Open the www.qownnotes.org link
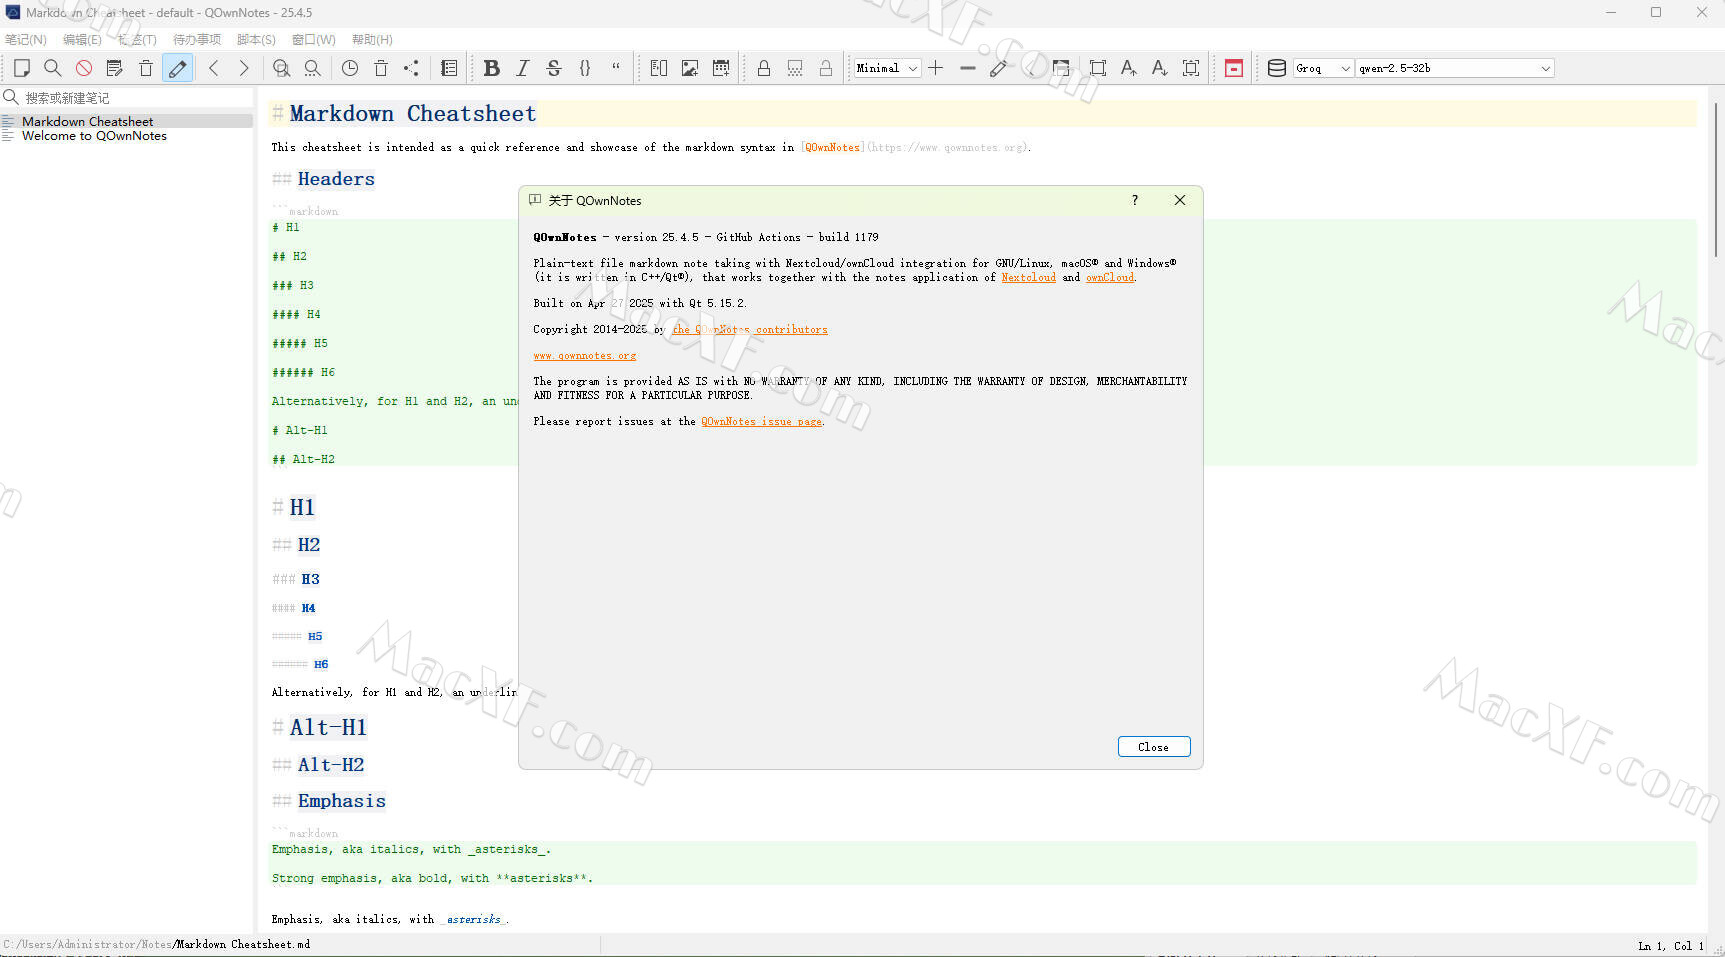 point(585,355)
